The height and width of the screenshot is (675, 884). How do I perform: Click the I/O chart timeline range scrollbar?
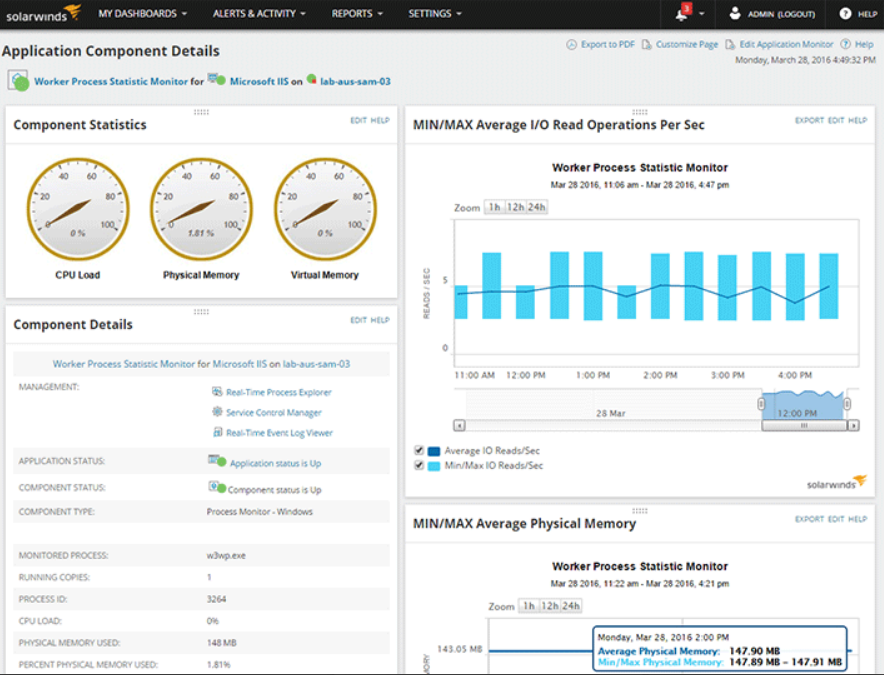[803, 425]
